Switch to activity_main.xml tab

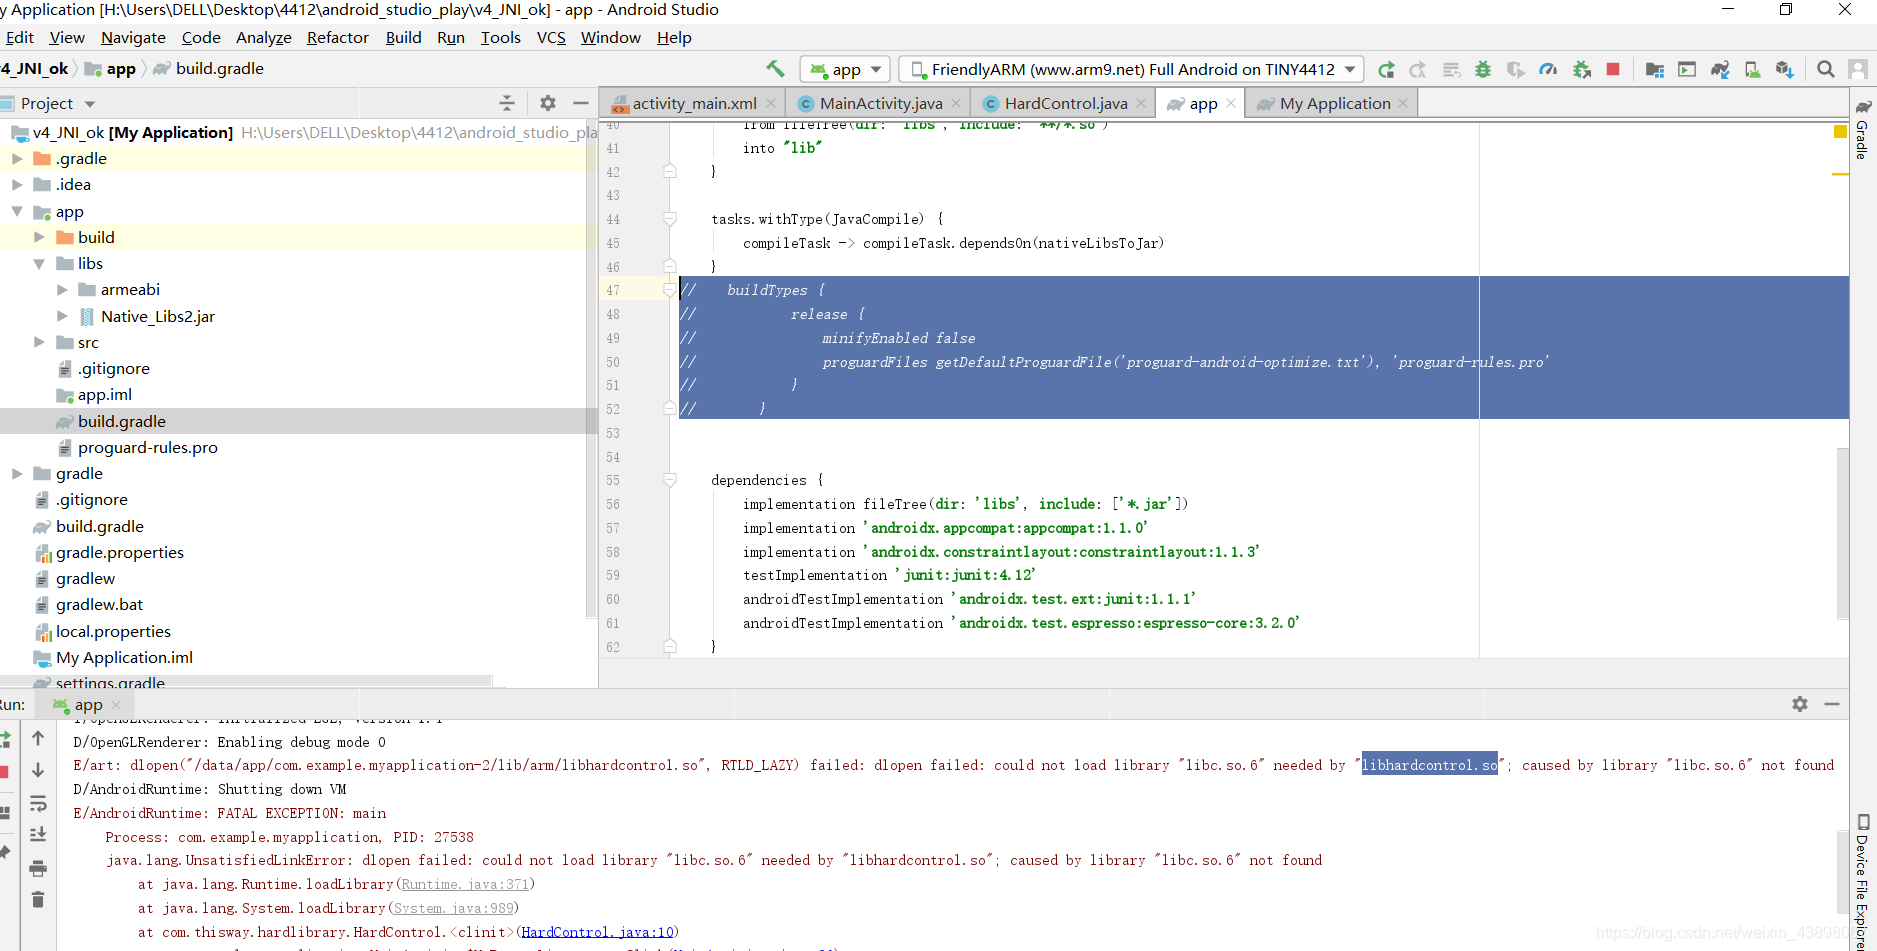pos(694,103)
